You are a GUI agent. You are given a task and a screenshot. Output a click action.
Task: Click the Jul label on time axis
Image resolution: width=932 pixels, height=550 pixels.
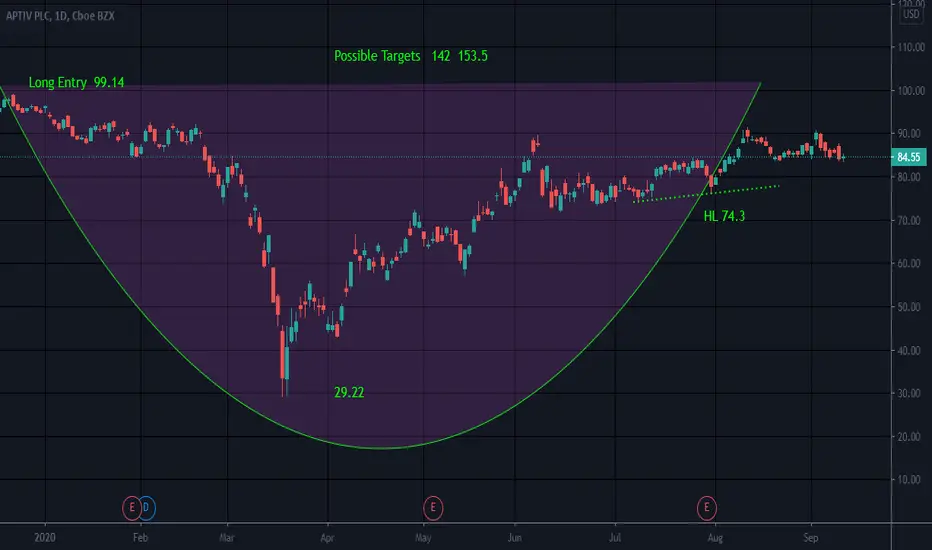[615, 538]
